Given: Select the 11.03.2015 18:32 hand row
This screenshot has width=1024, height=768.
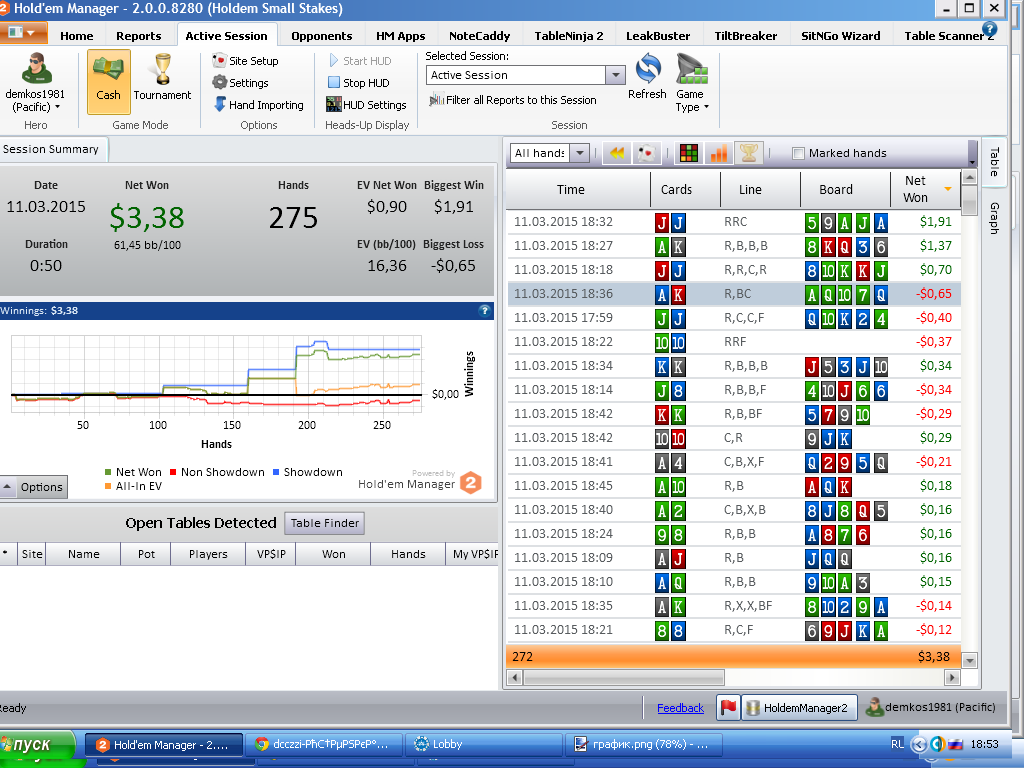Looking at the screenshot, I should pos(733,222).
